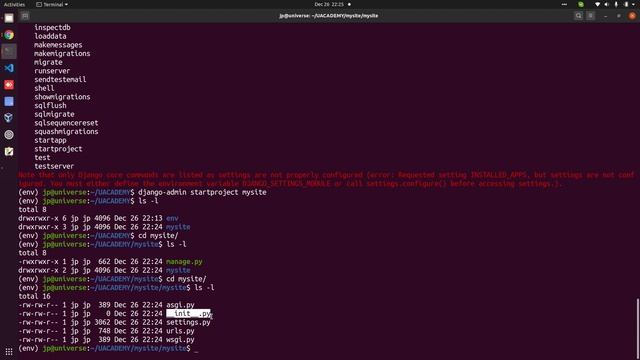640x360 pixels.
Task: Click 'runserver' in the command list
Action: 52,71
